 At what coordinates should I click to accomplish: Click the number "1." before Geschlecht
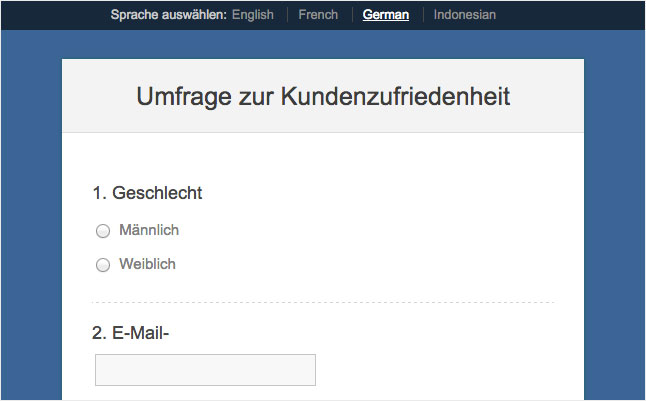pos(99,193)
